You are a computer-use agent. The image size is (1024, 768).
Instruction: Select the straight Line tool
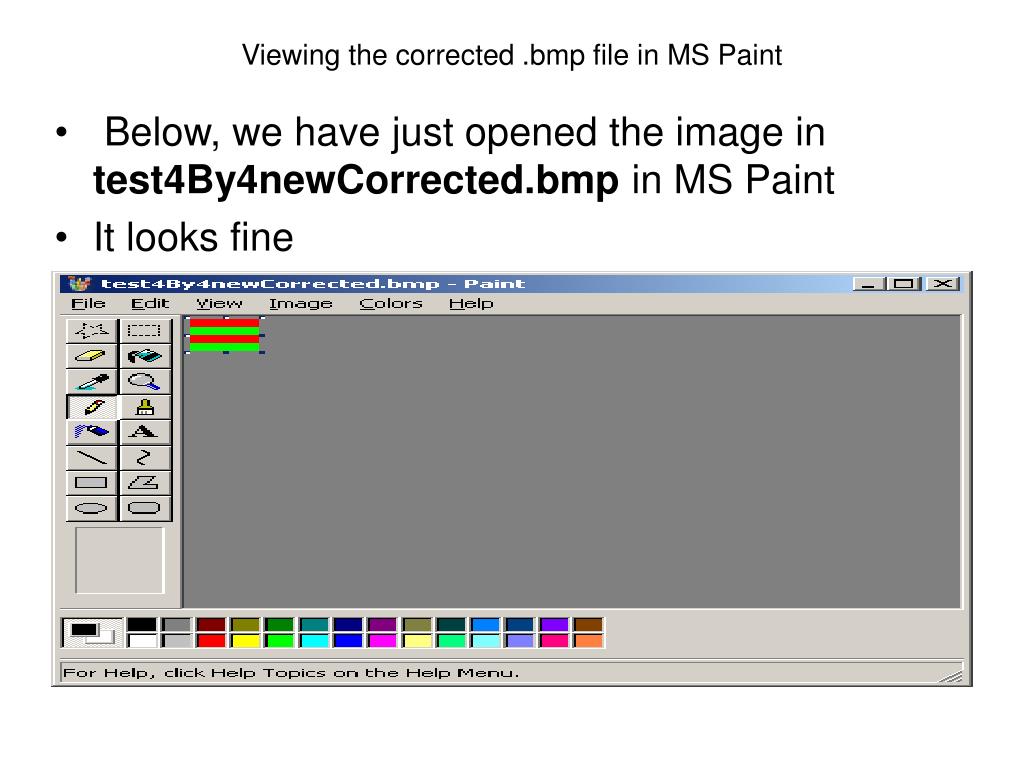click(92, 458)
